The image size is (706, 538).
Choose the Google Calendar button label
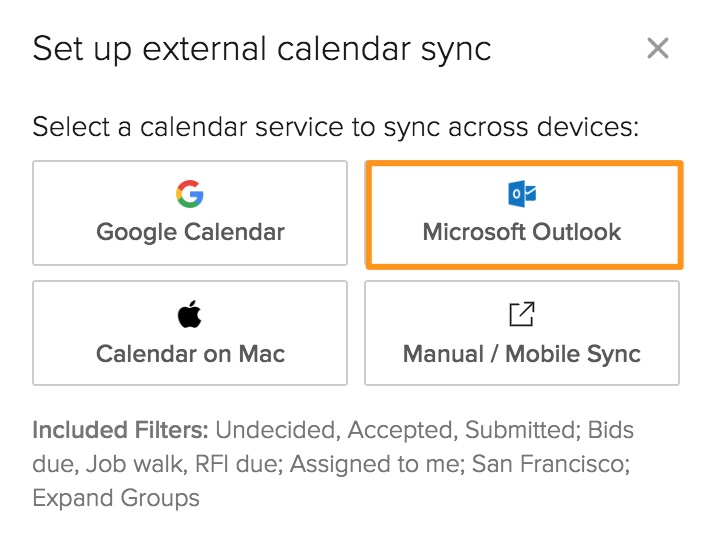(x=190, y=232)
